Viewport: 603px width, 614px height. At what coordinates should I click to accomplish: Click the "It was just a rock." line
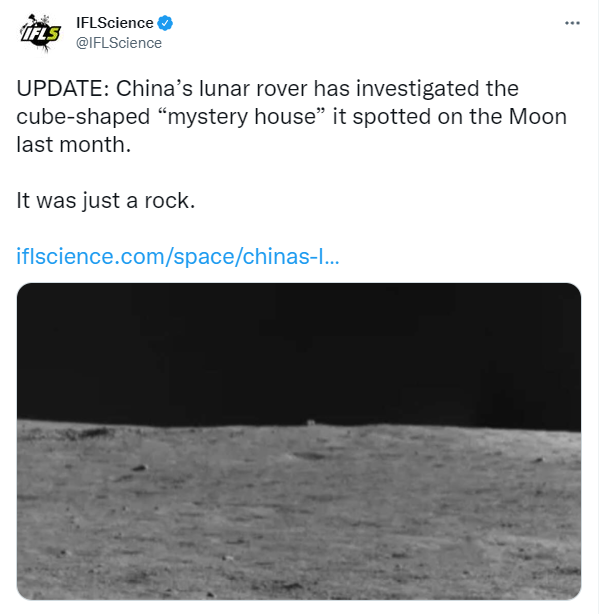pos(106,201)
